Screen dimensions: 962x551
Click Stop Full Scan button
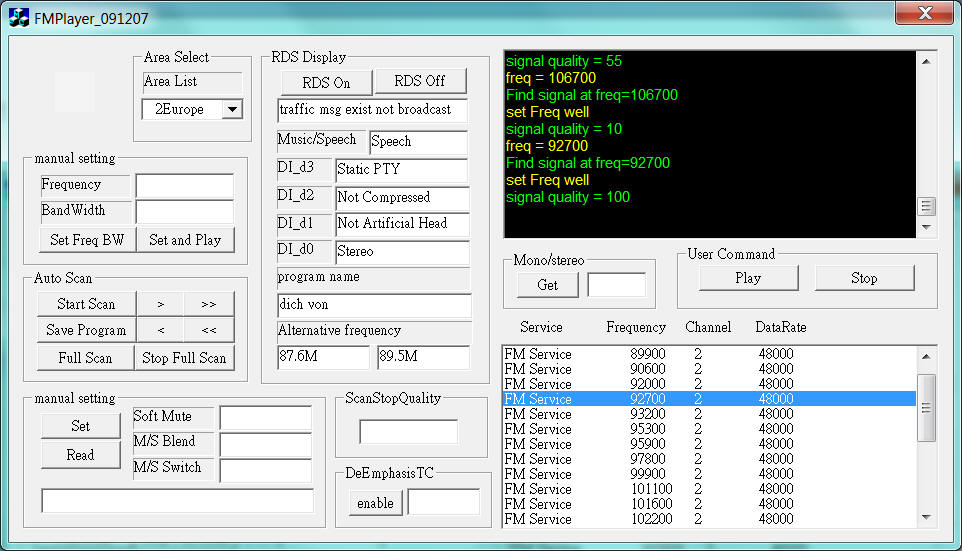click(184, 358)
